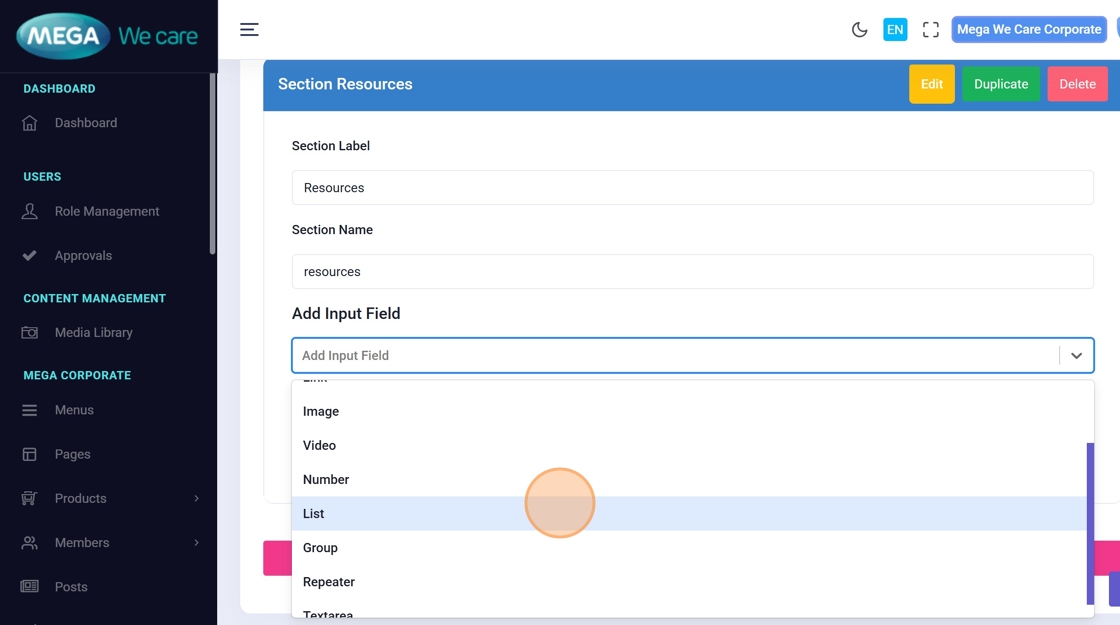Toggle dark mode with the moon icon

click(859, 30)
